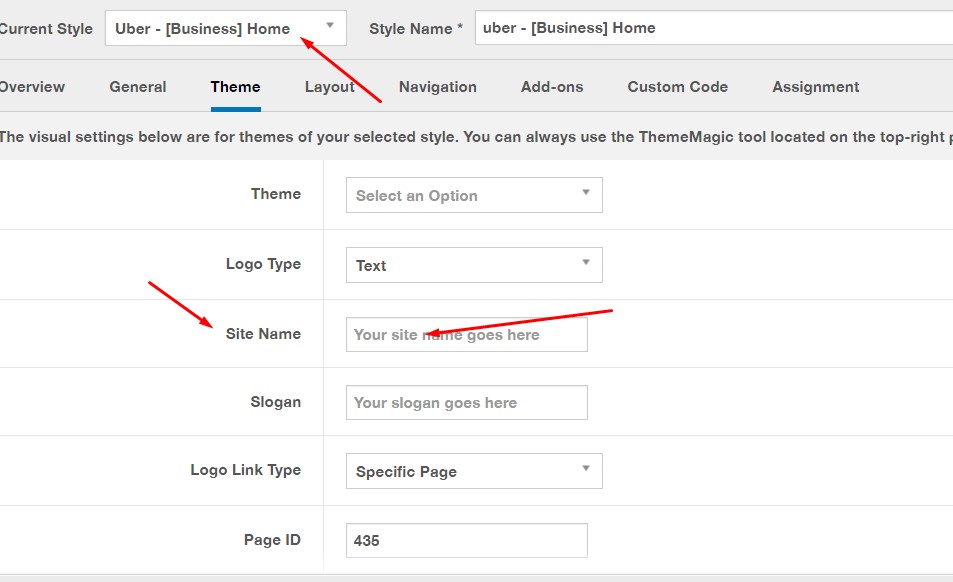Click the Slogan input field
The height and width of the screenshot is (582, 953).
coord(466,403)
